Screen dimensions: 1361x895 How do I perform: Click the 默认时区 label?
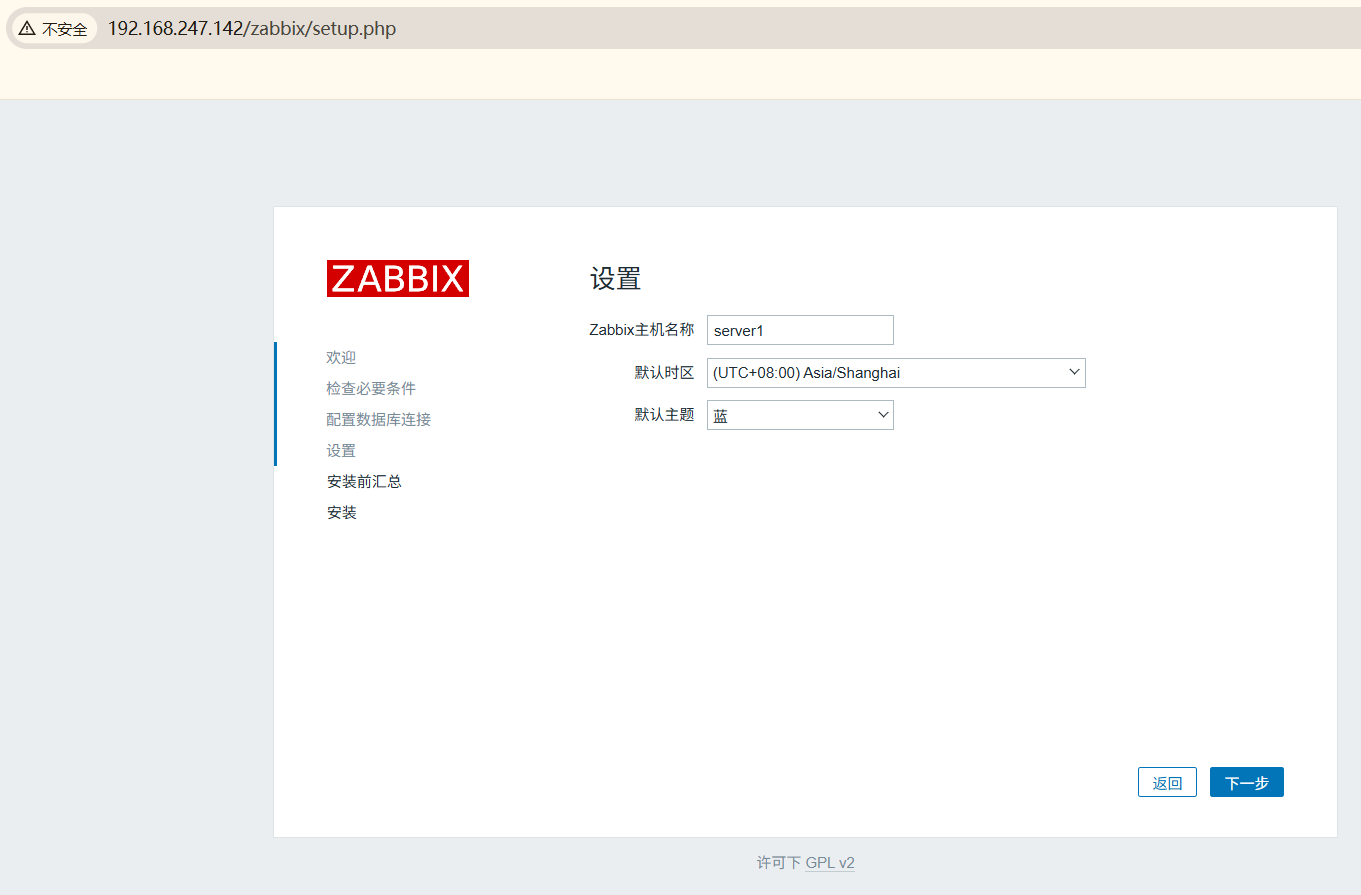point(664,373)
